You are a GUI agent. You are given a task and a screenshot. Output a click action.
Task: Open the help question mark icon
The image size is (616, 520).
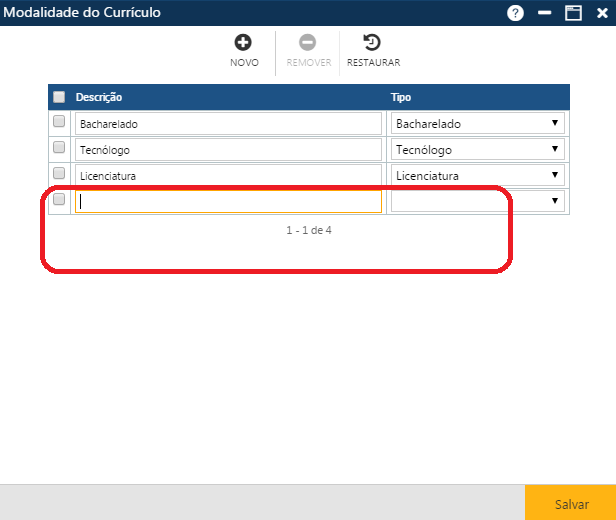[x=516, y=13]
